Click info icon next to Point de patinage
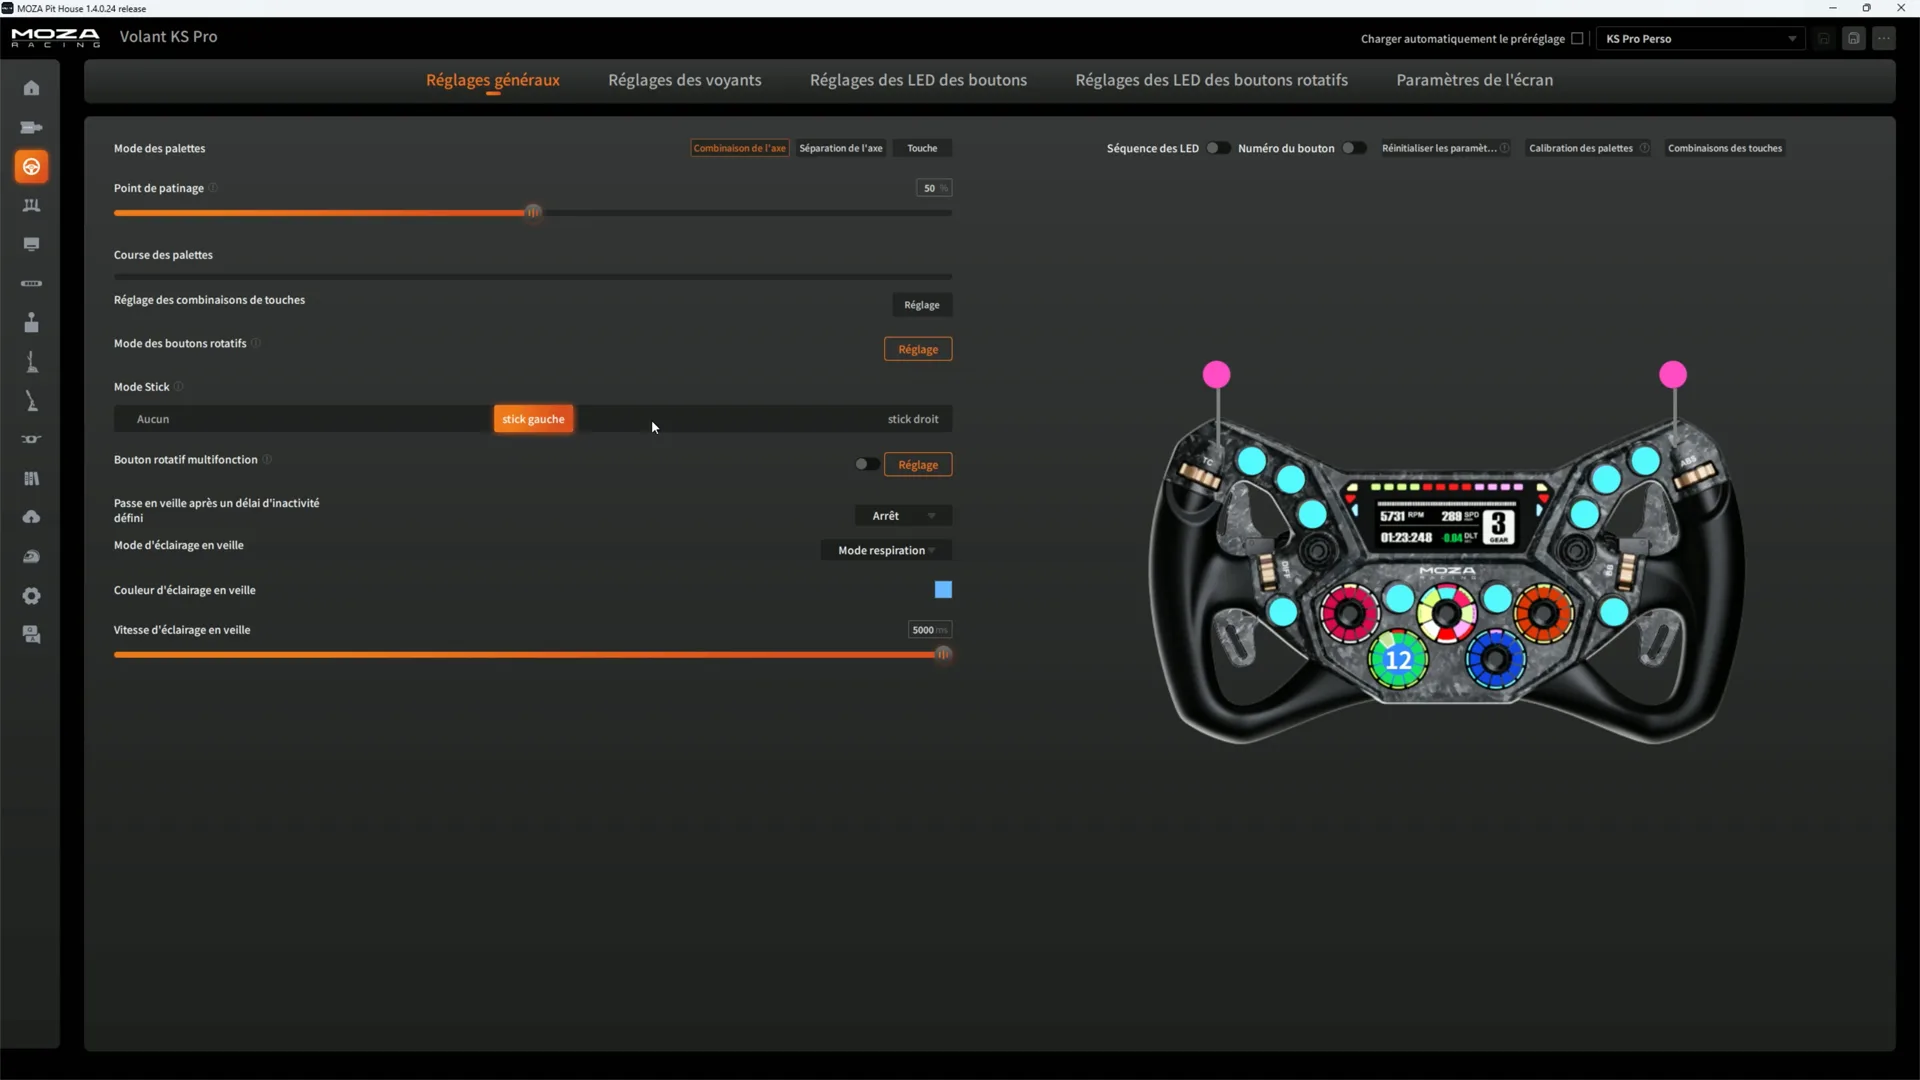 (x=213, y=188)
